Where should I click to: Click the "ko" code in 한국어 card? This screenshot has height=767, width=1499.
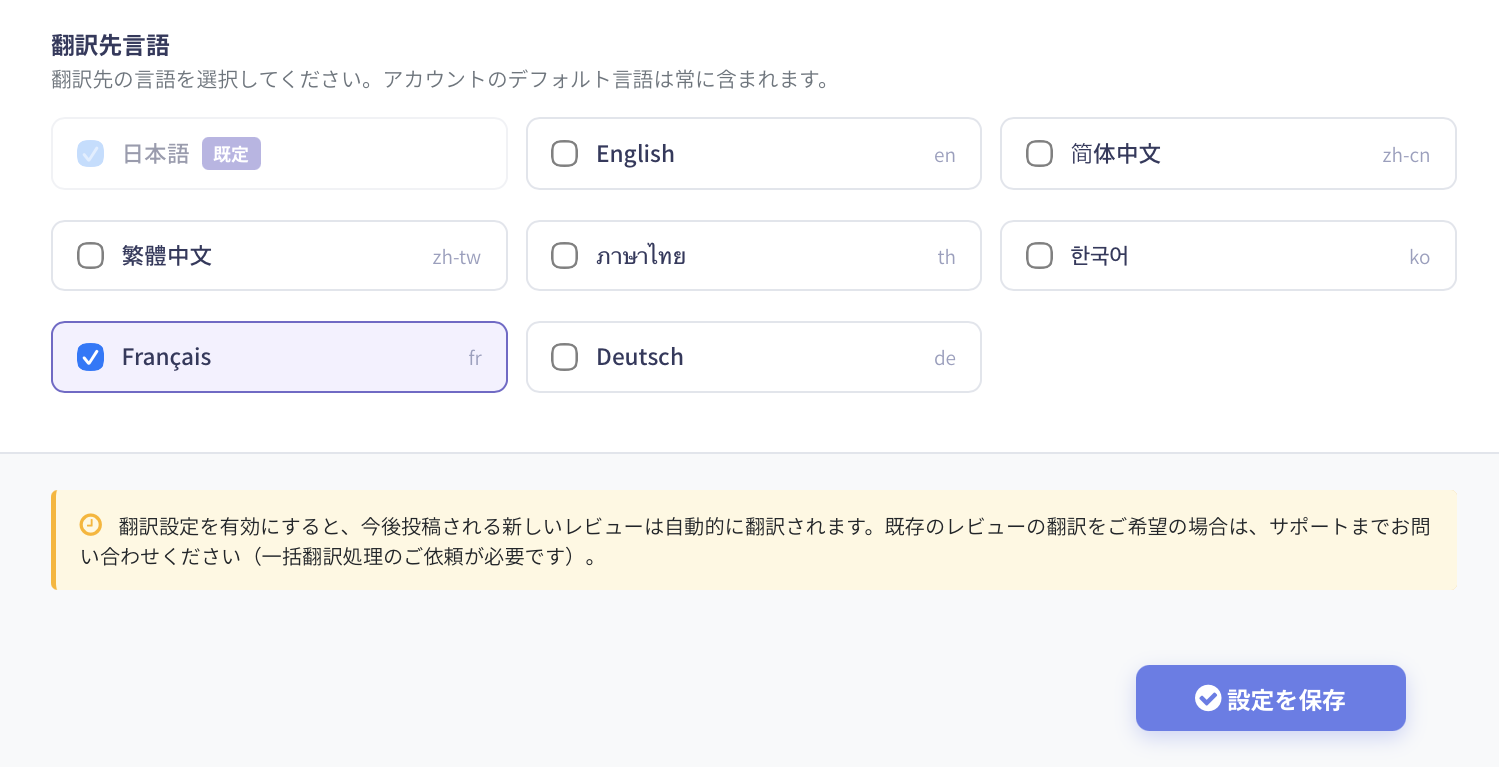[1419, 257]
